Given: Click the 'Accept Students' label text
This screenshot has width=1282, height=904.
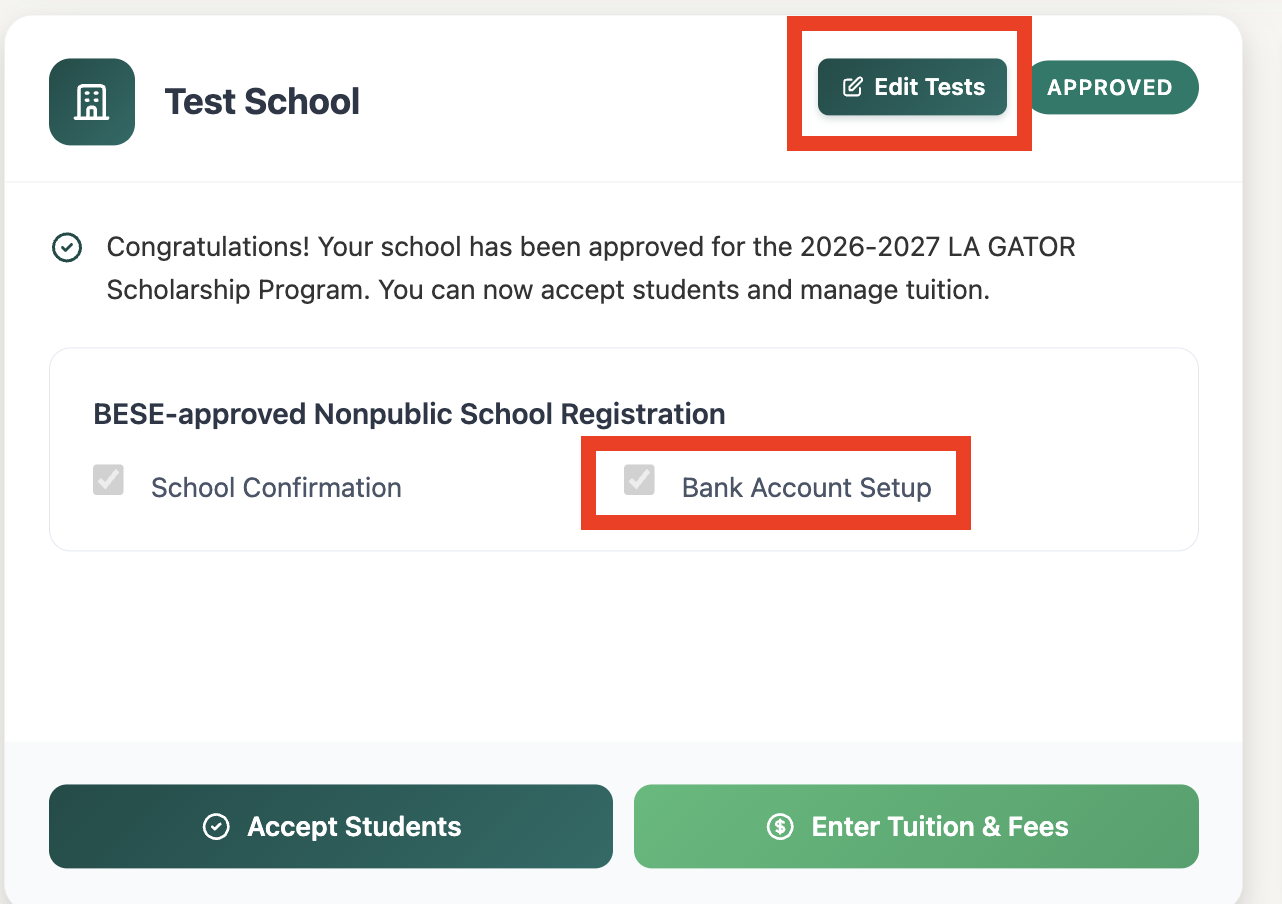Looking at the screenshot, I should [354, 827].
